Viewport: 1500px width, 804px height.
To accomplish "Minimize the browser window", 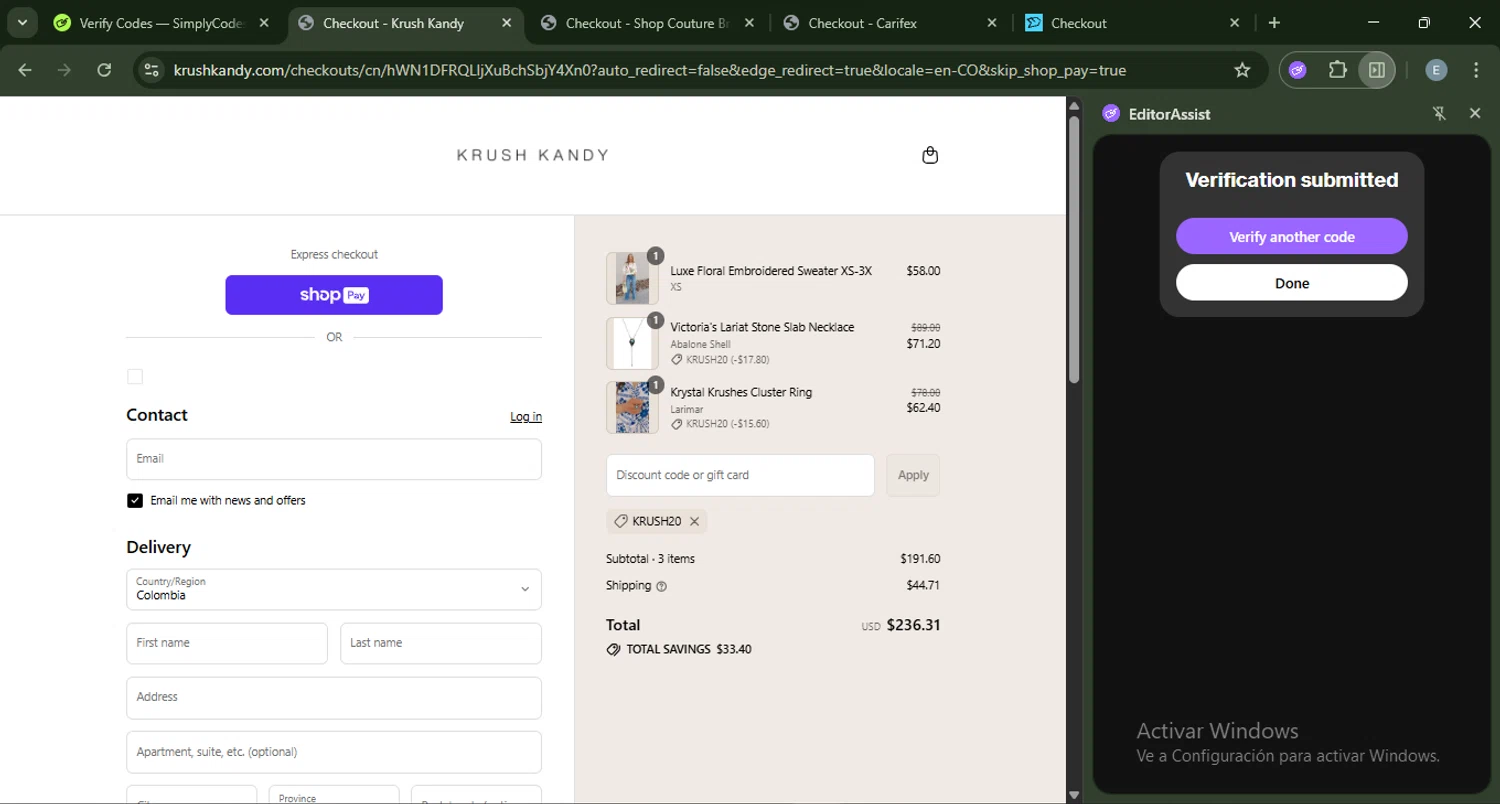I will [1373, 23].
